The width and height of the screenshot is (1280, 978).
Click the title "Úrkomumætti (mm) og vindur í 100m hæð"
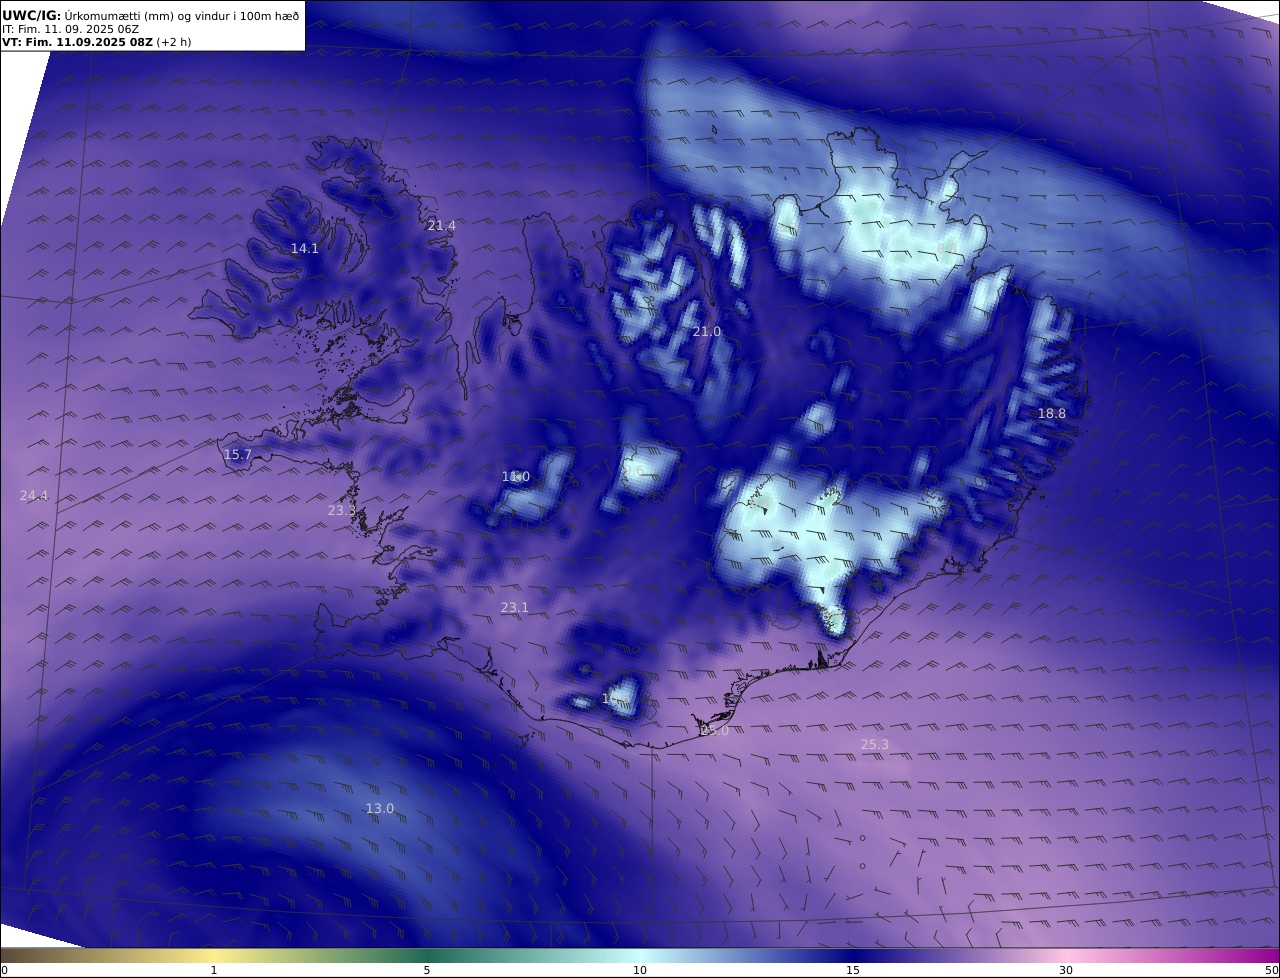(181, 15)
